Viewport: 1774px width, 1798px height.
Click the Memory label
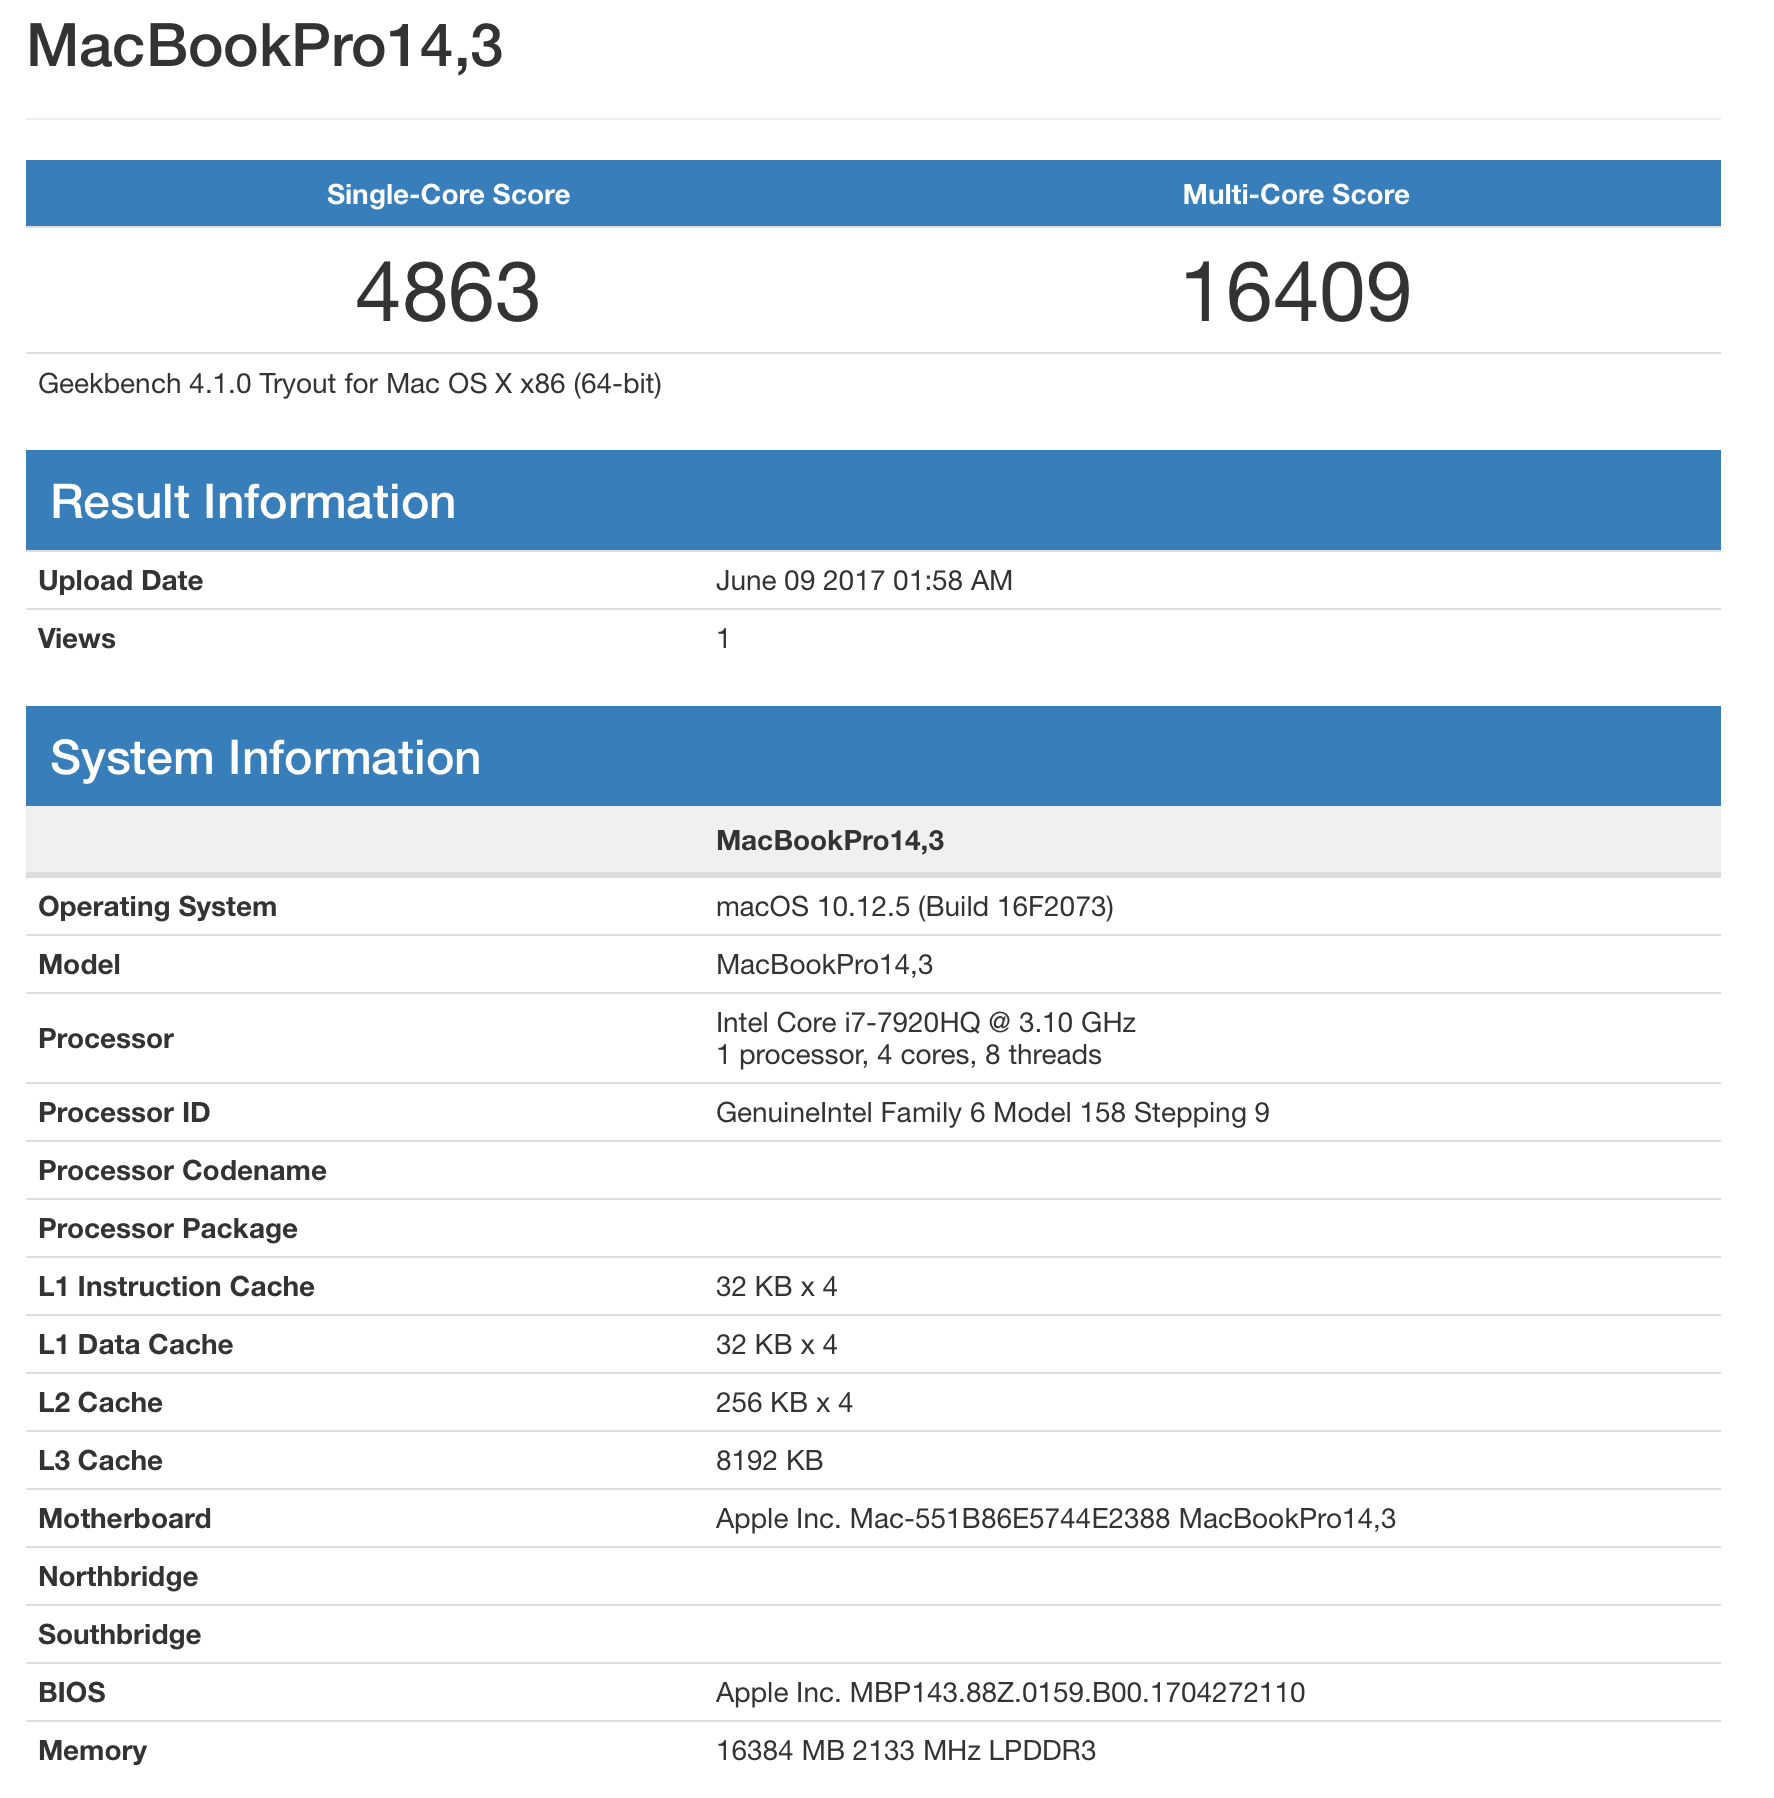[92, 1751]
